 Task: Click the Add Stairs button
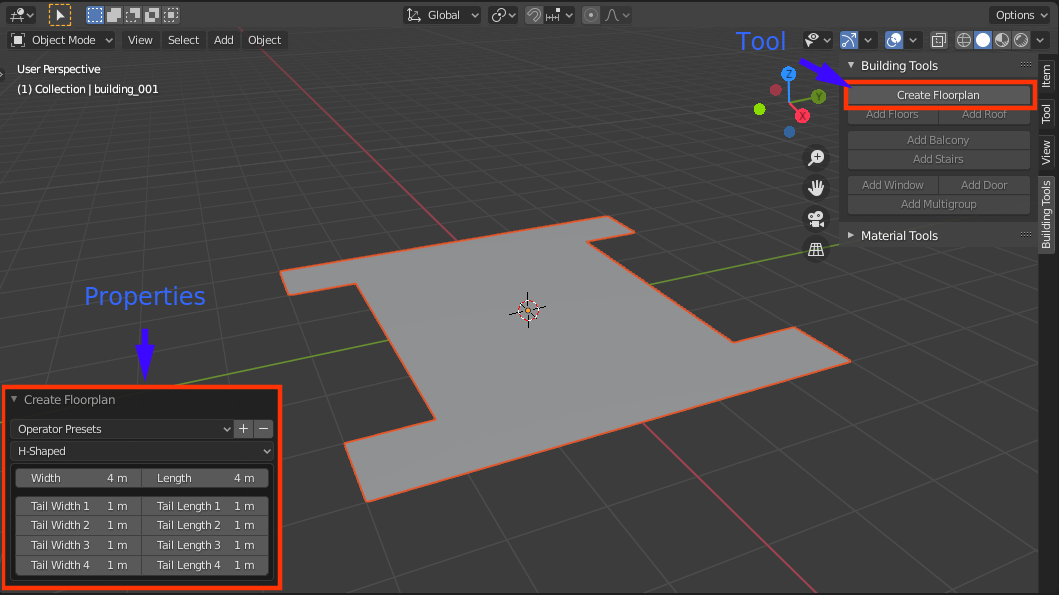[938, 159]
